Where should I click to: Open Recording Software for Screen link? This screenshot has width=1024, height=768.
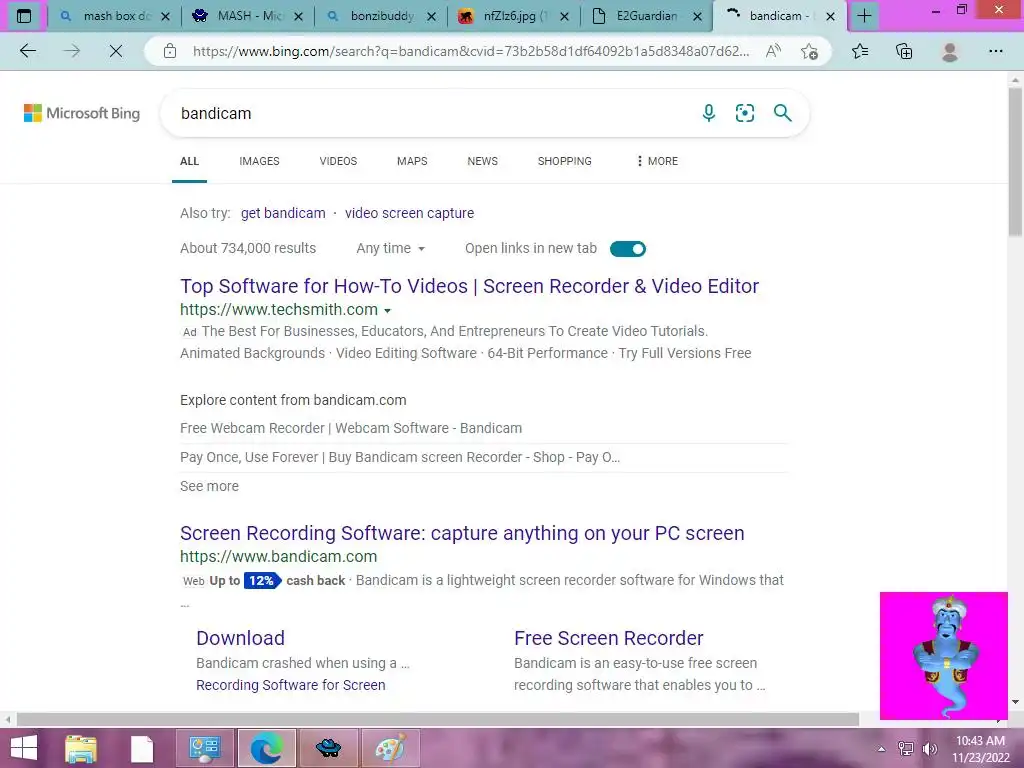tap(291, 684)
